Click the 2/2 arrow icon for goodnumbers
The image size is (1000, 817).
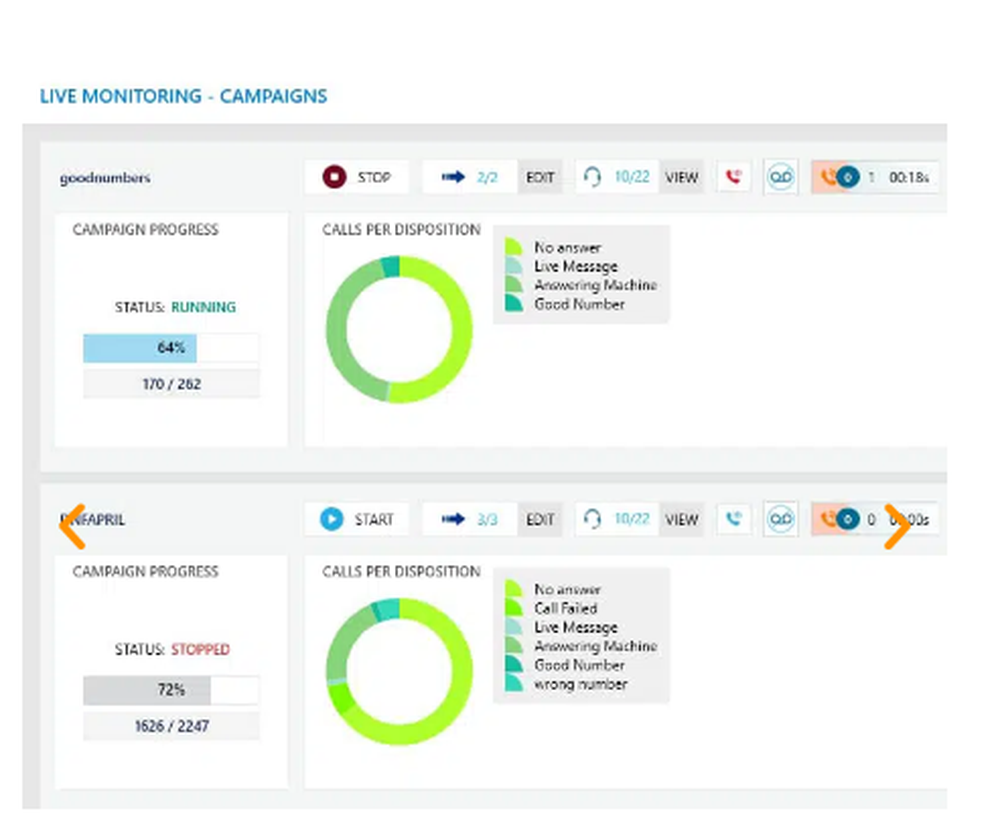click(x=453, y=177)
